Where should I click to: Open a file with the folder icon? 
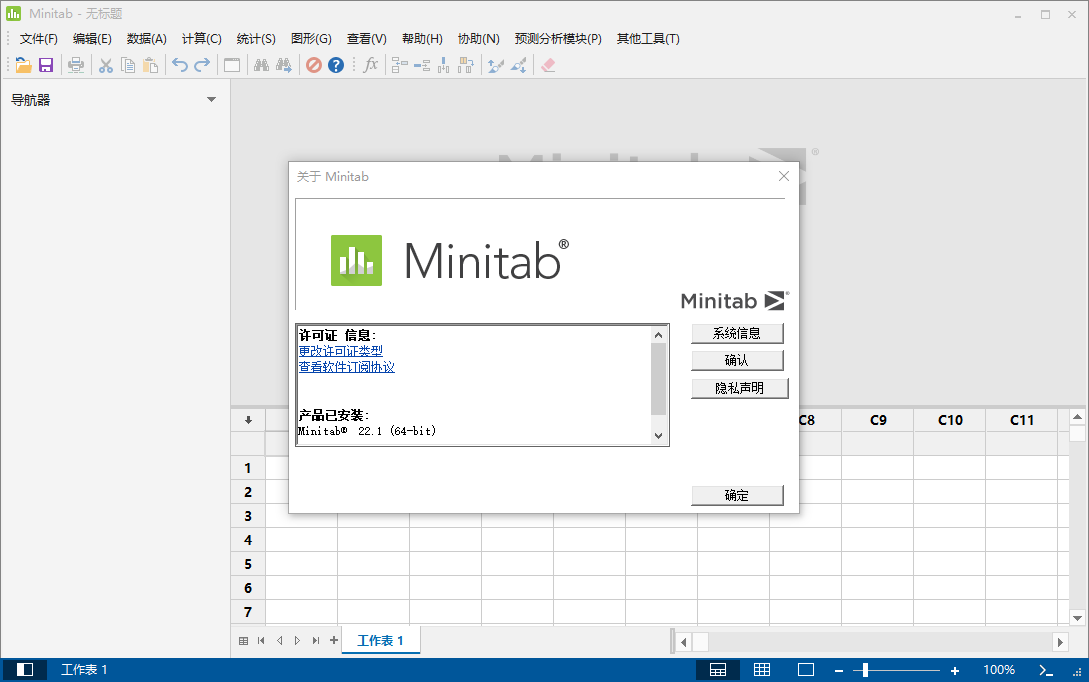click(x=24, y=65)
